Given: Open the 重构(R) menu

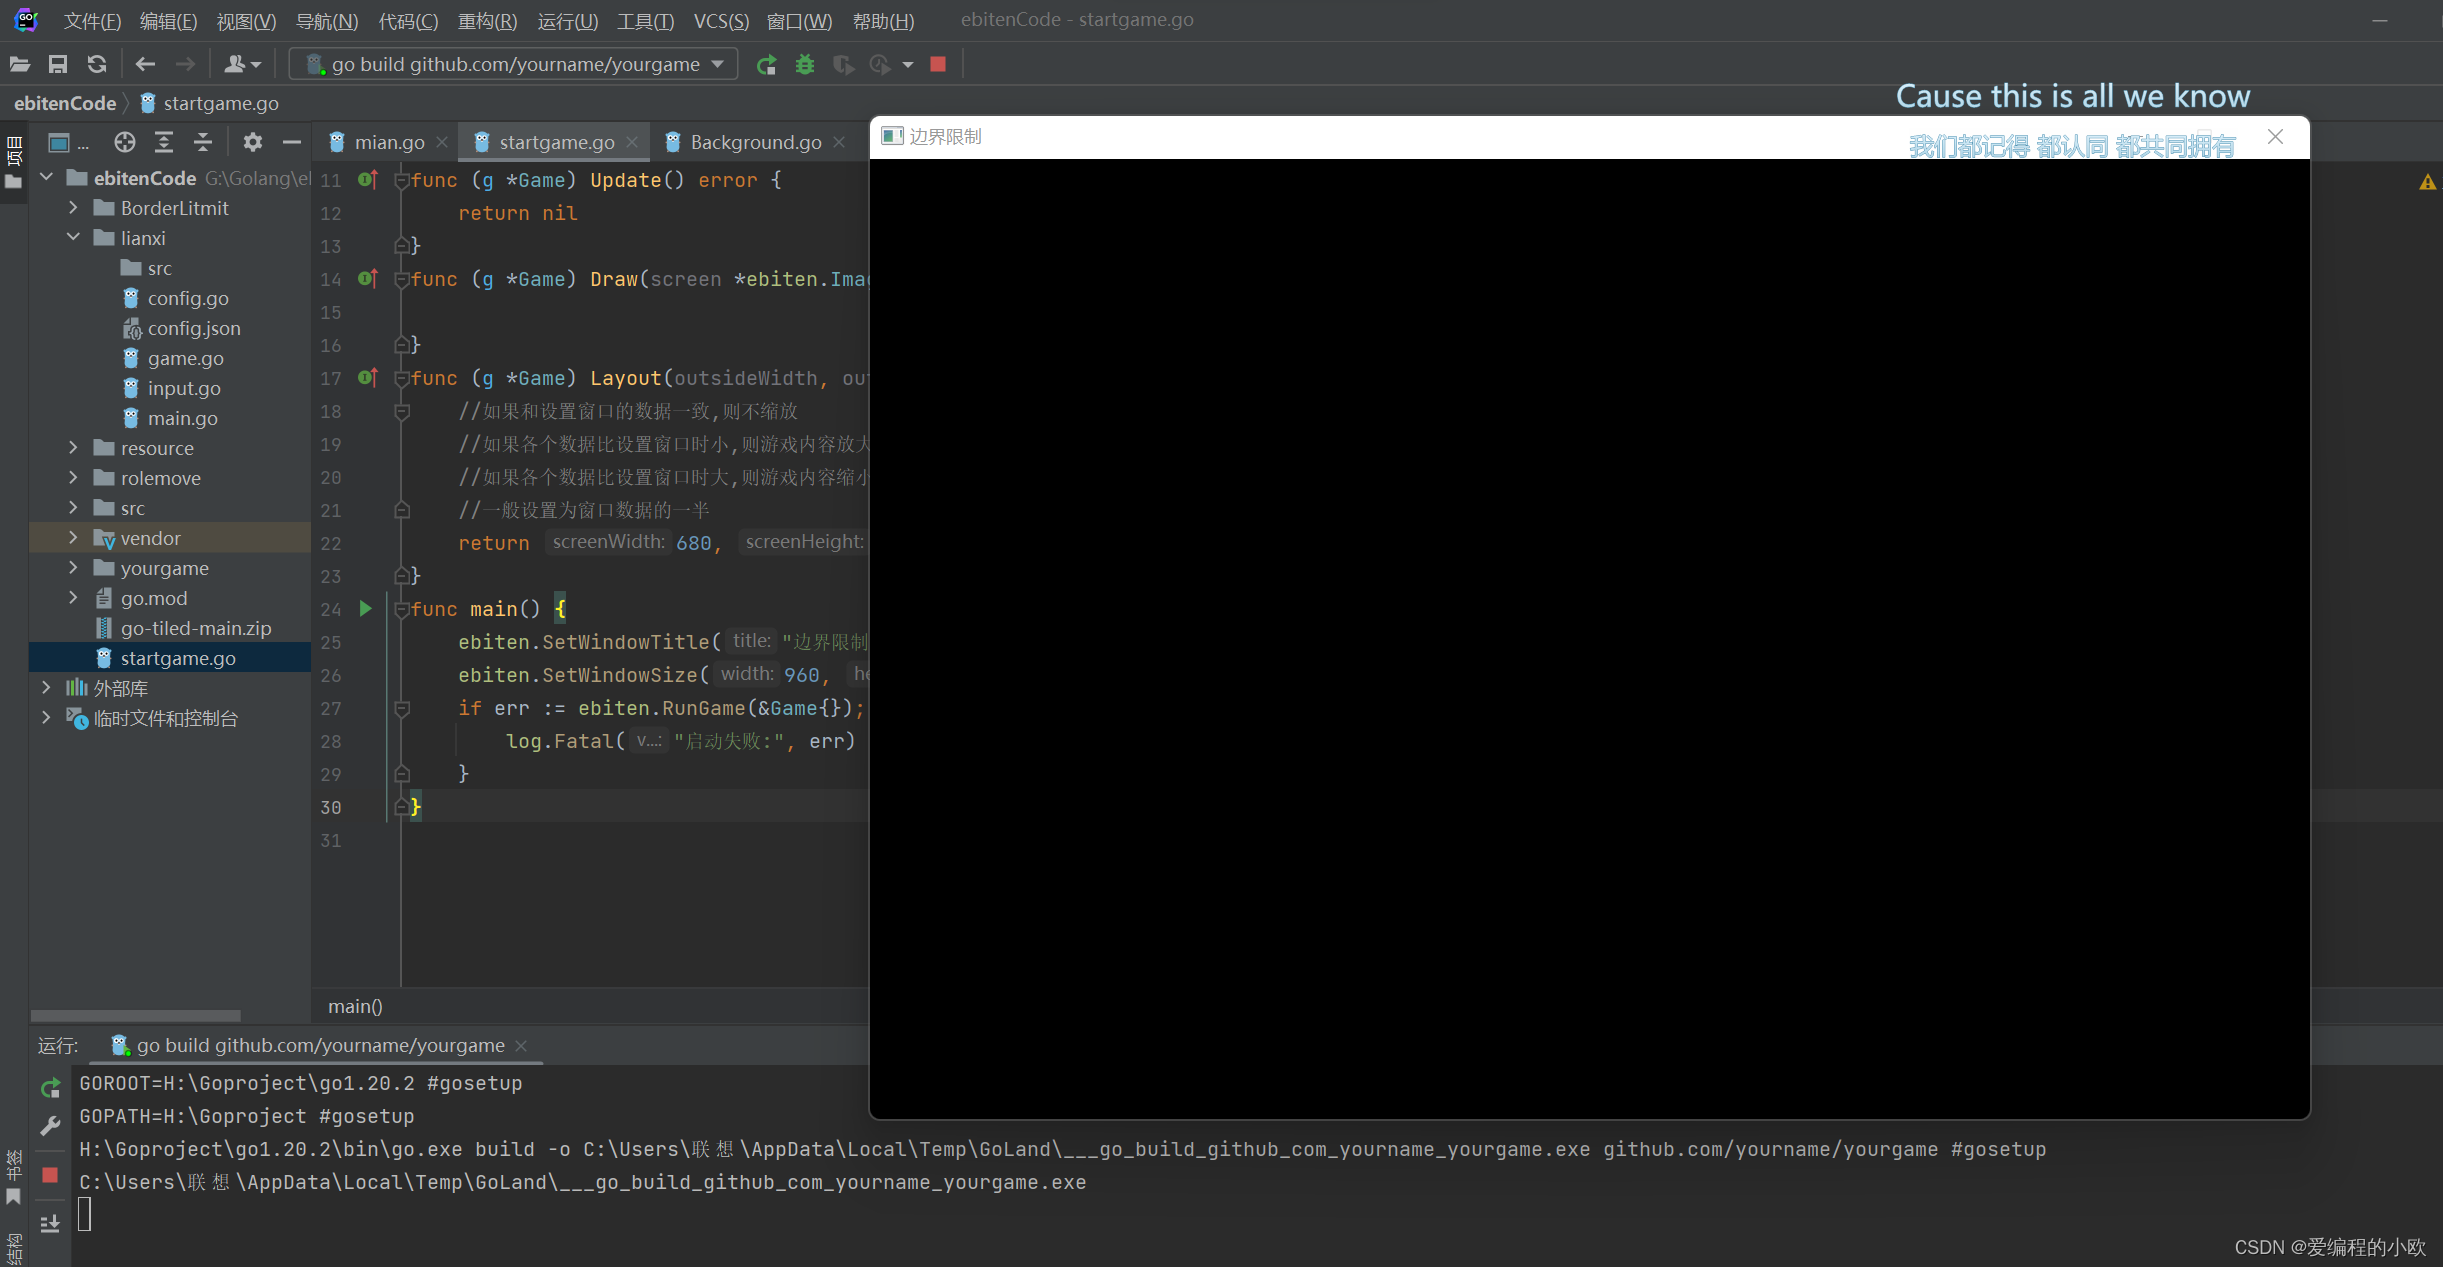Looking at the screenshot, I should coord(487,21).
